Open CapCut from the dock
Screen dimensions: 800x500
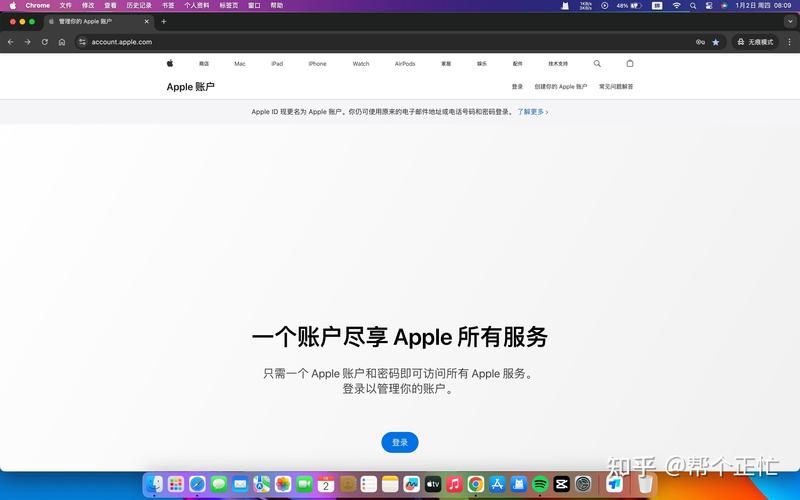point(561,484)
